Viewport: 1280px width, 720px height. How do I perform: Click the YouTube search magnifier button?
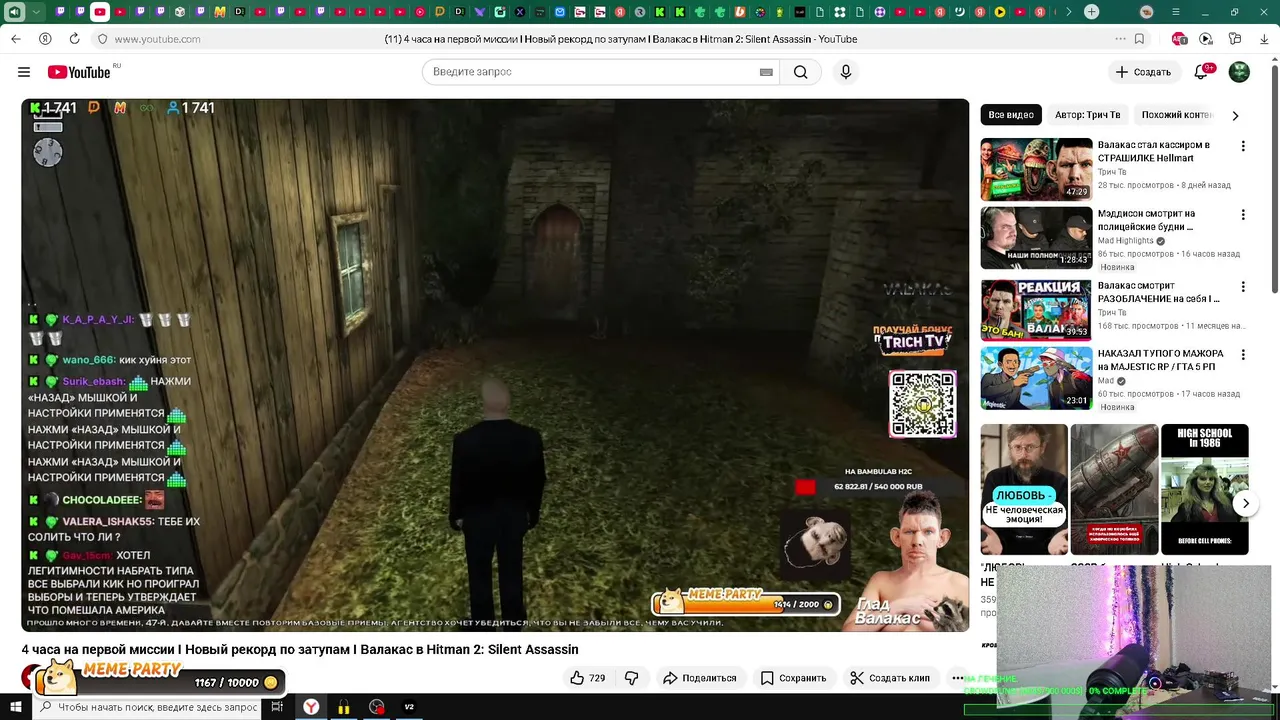click(x=801, y=72)
